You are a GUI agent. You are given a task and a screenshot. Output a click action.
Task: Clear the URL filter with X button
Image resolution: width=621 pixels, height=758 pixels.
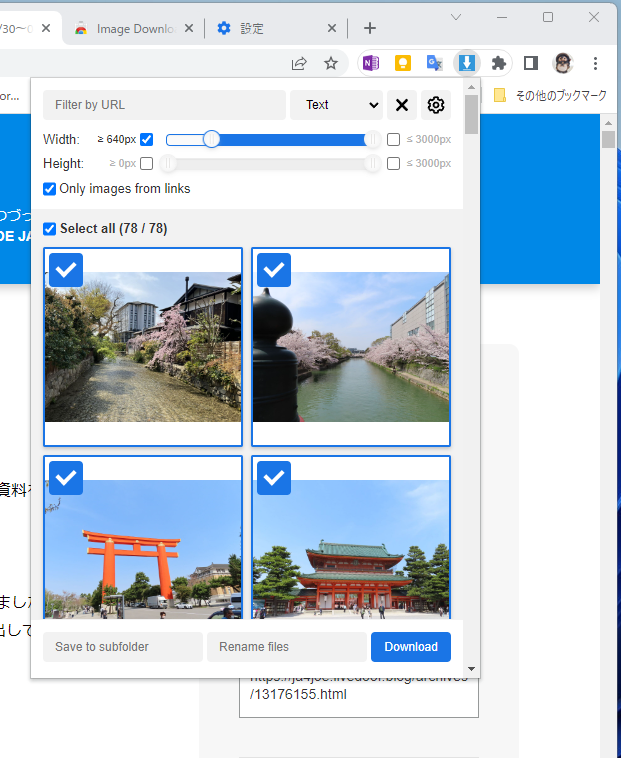402,105
